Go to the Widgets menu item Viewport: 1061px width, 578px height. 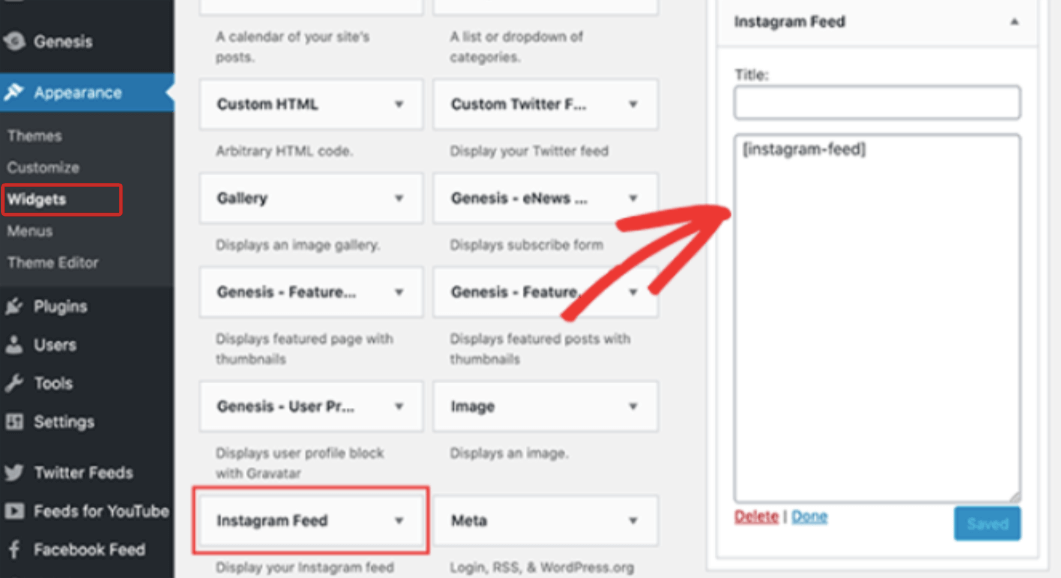37,199
